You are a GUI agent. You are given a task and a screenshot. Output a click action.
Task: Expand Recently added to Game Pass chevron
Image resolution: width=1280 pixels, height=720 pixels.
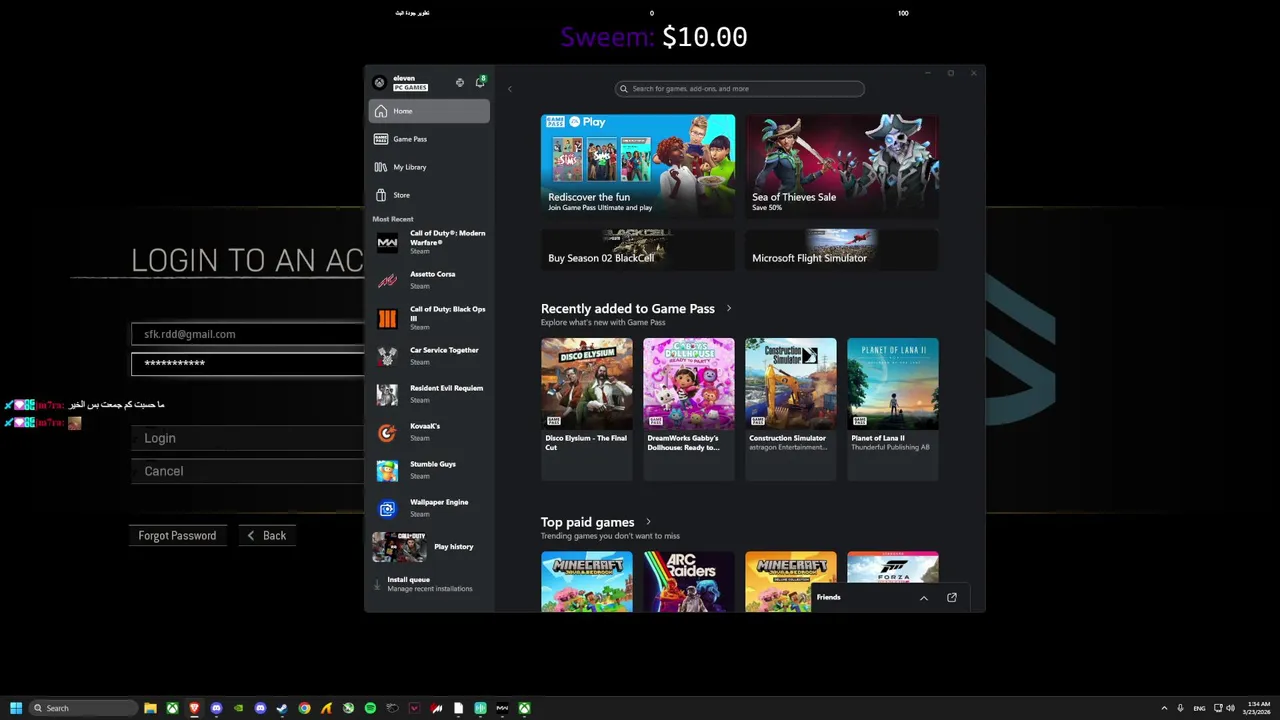point(729,308)
